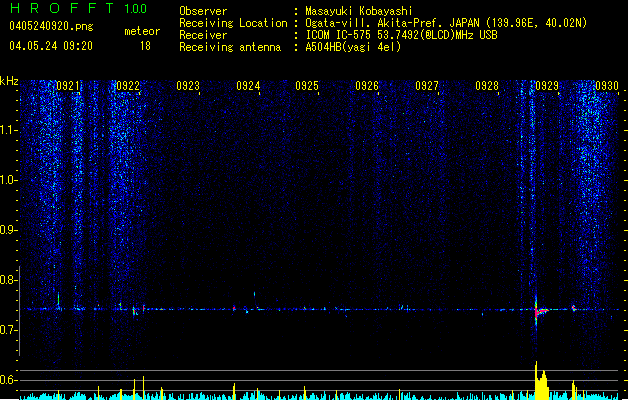Select the 1.00 version number
629x400 pixels.
tap(135, 8)
